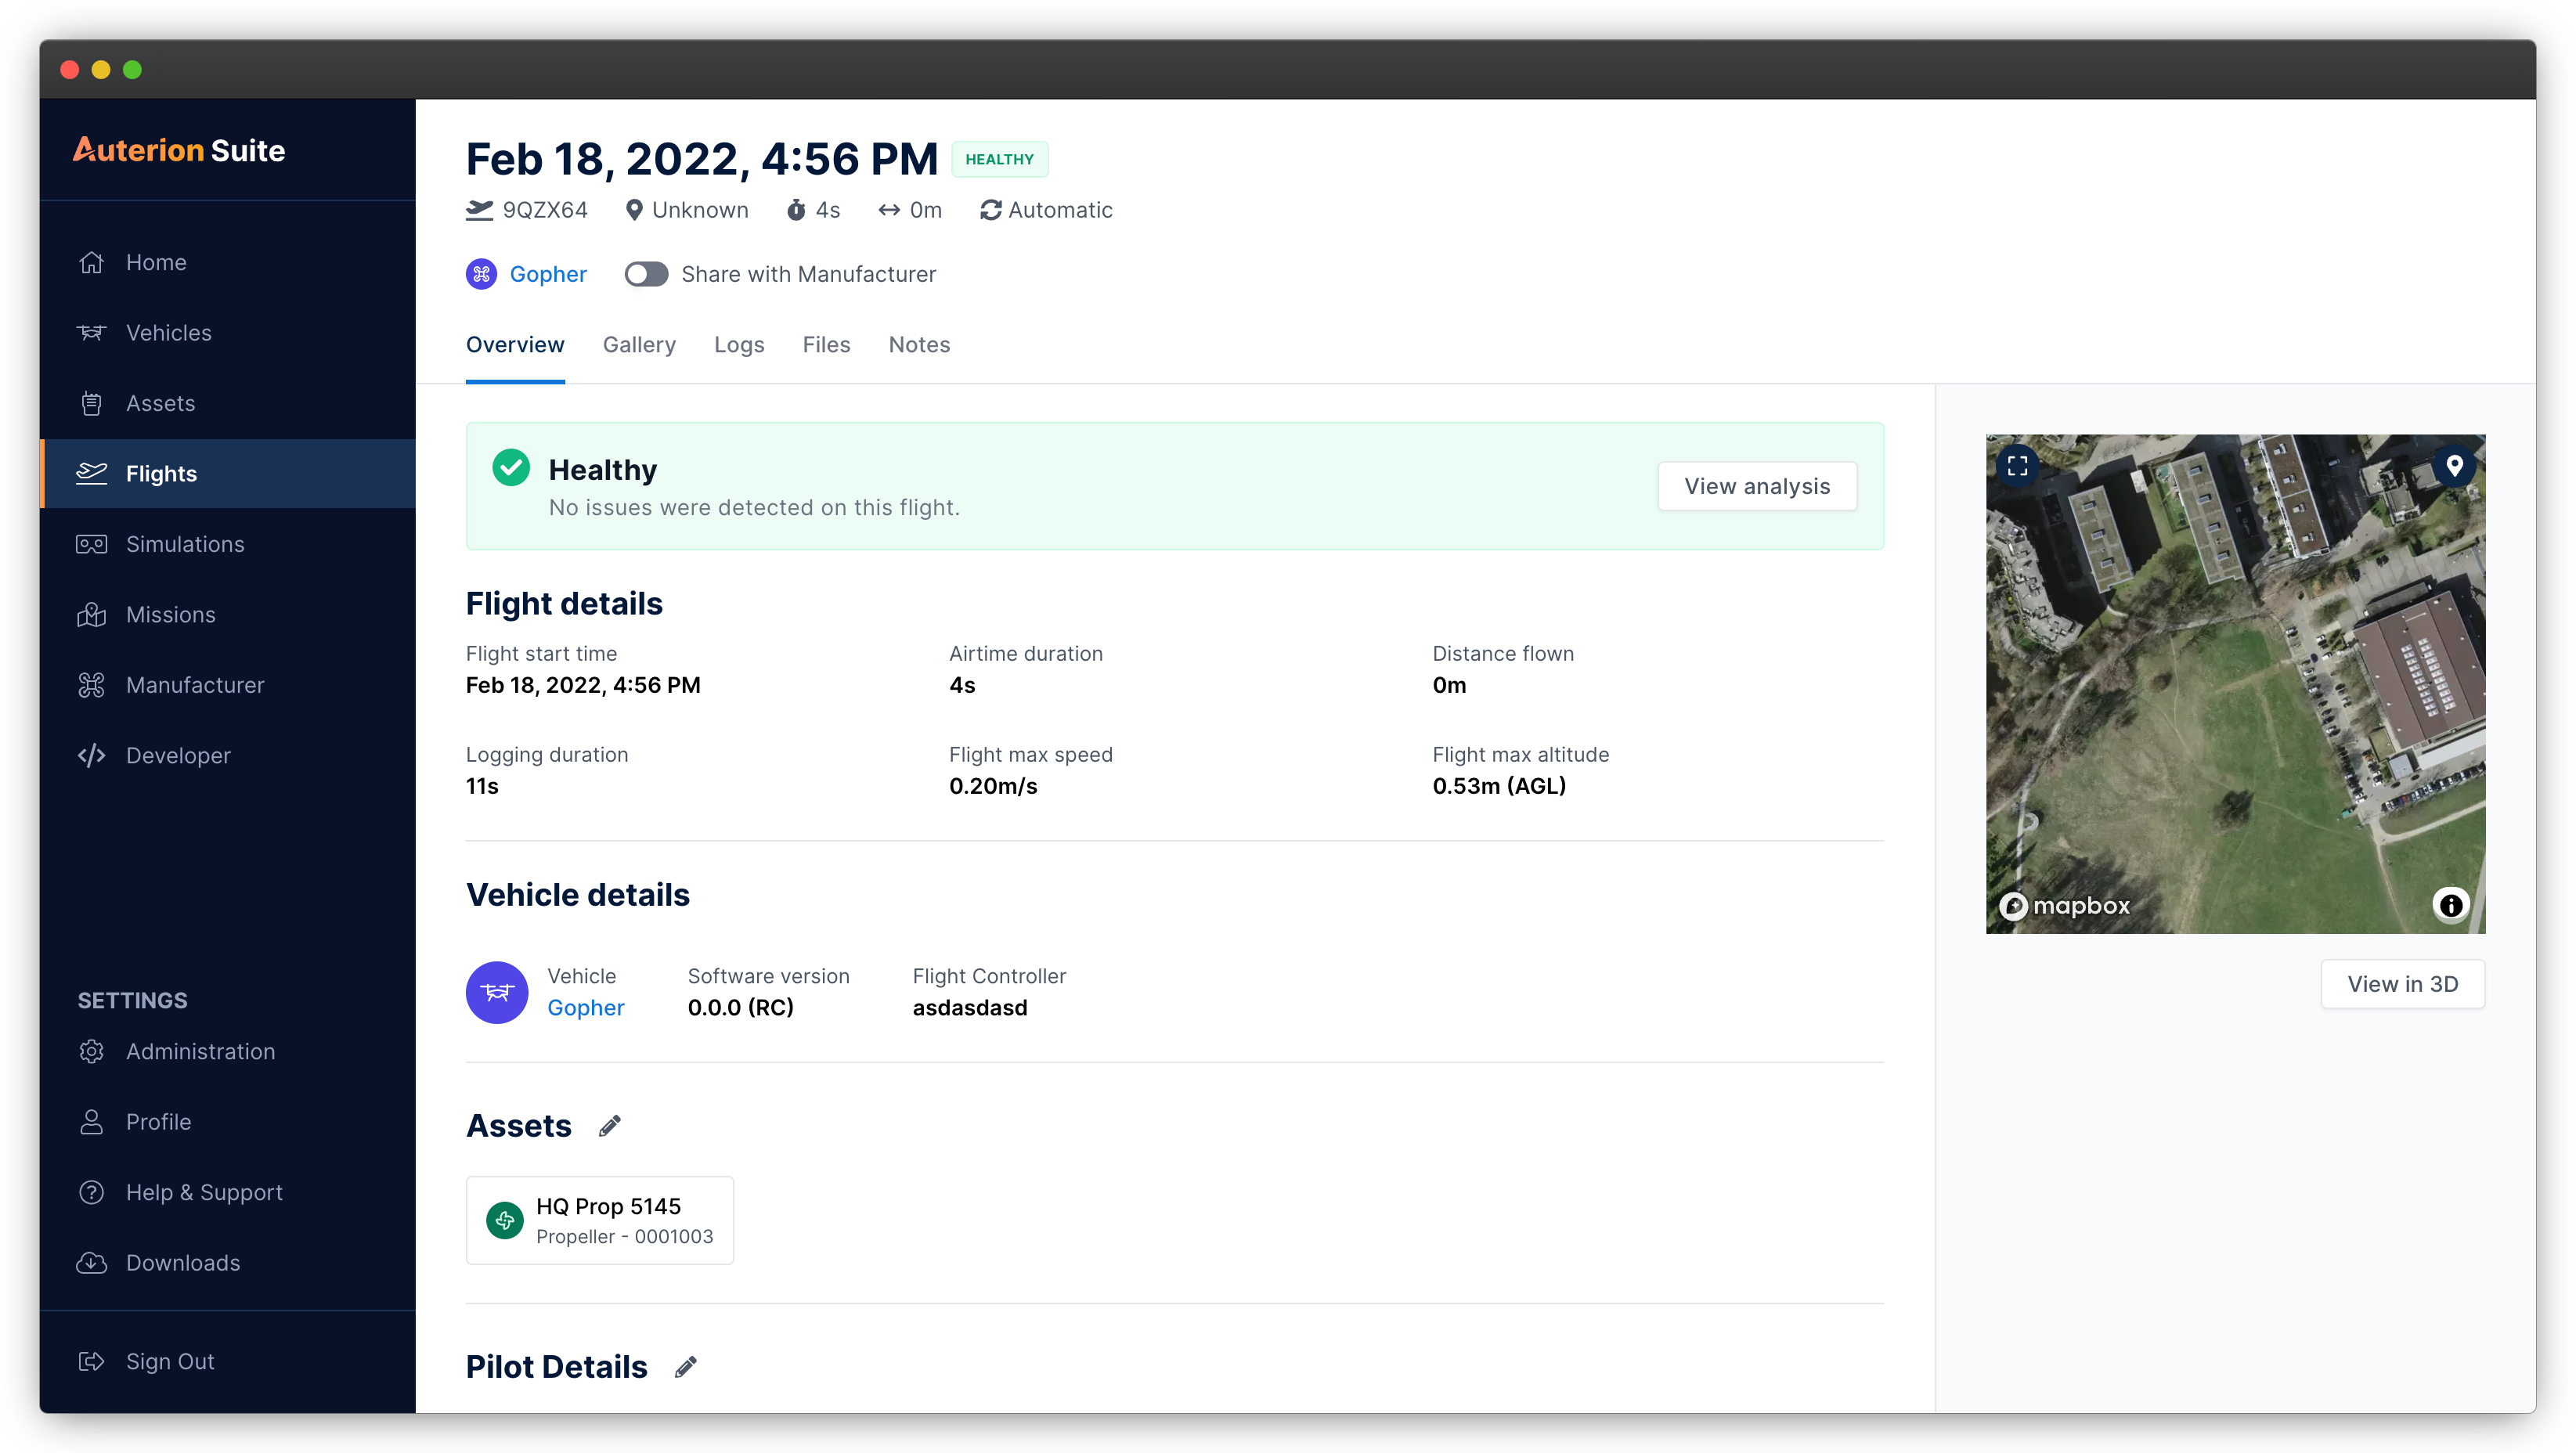The image size is (2576, 1453).
Task: Click the purple vehicle drone avatar
Action: click(x=496, y=992)
